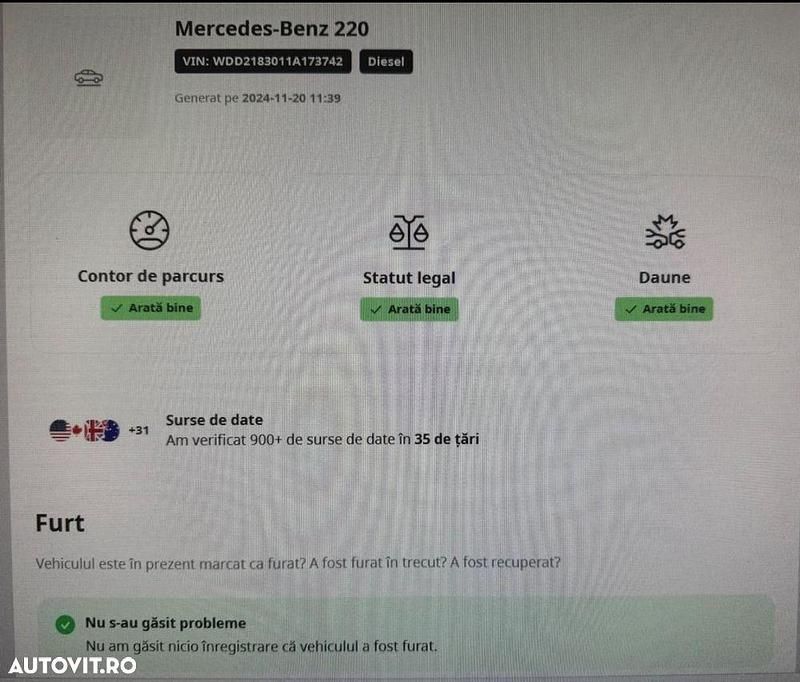Select the Daune section heading
This screenshot has width=800, height=682.
coord(664,278)
